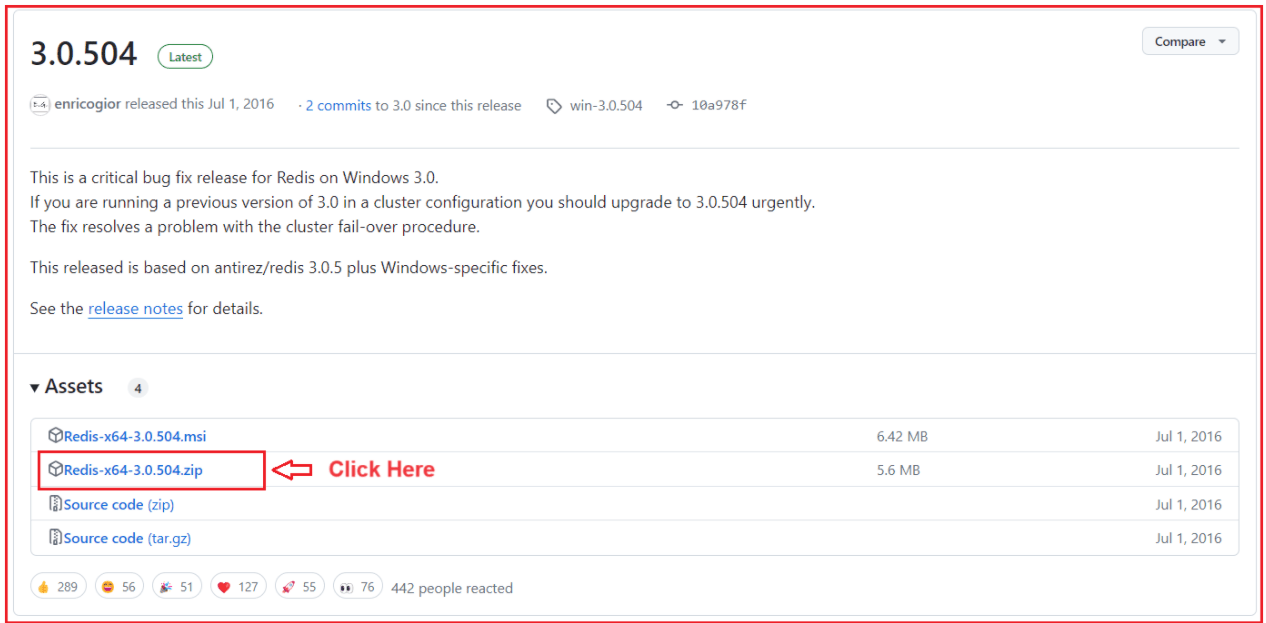Toggle the smile reaction showing 56
Viewport: 1266px width, 623px height.
pos(119,586)
